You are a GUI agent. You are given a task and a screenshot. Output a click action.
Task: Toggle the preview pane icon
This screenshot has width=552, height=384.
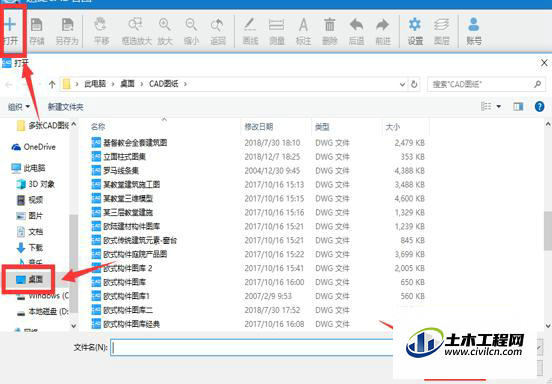tap(518, 106)
